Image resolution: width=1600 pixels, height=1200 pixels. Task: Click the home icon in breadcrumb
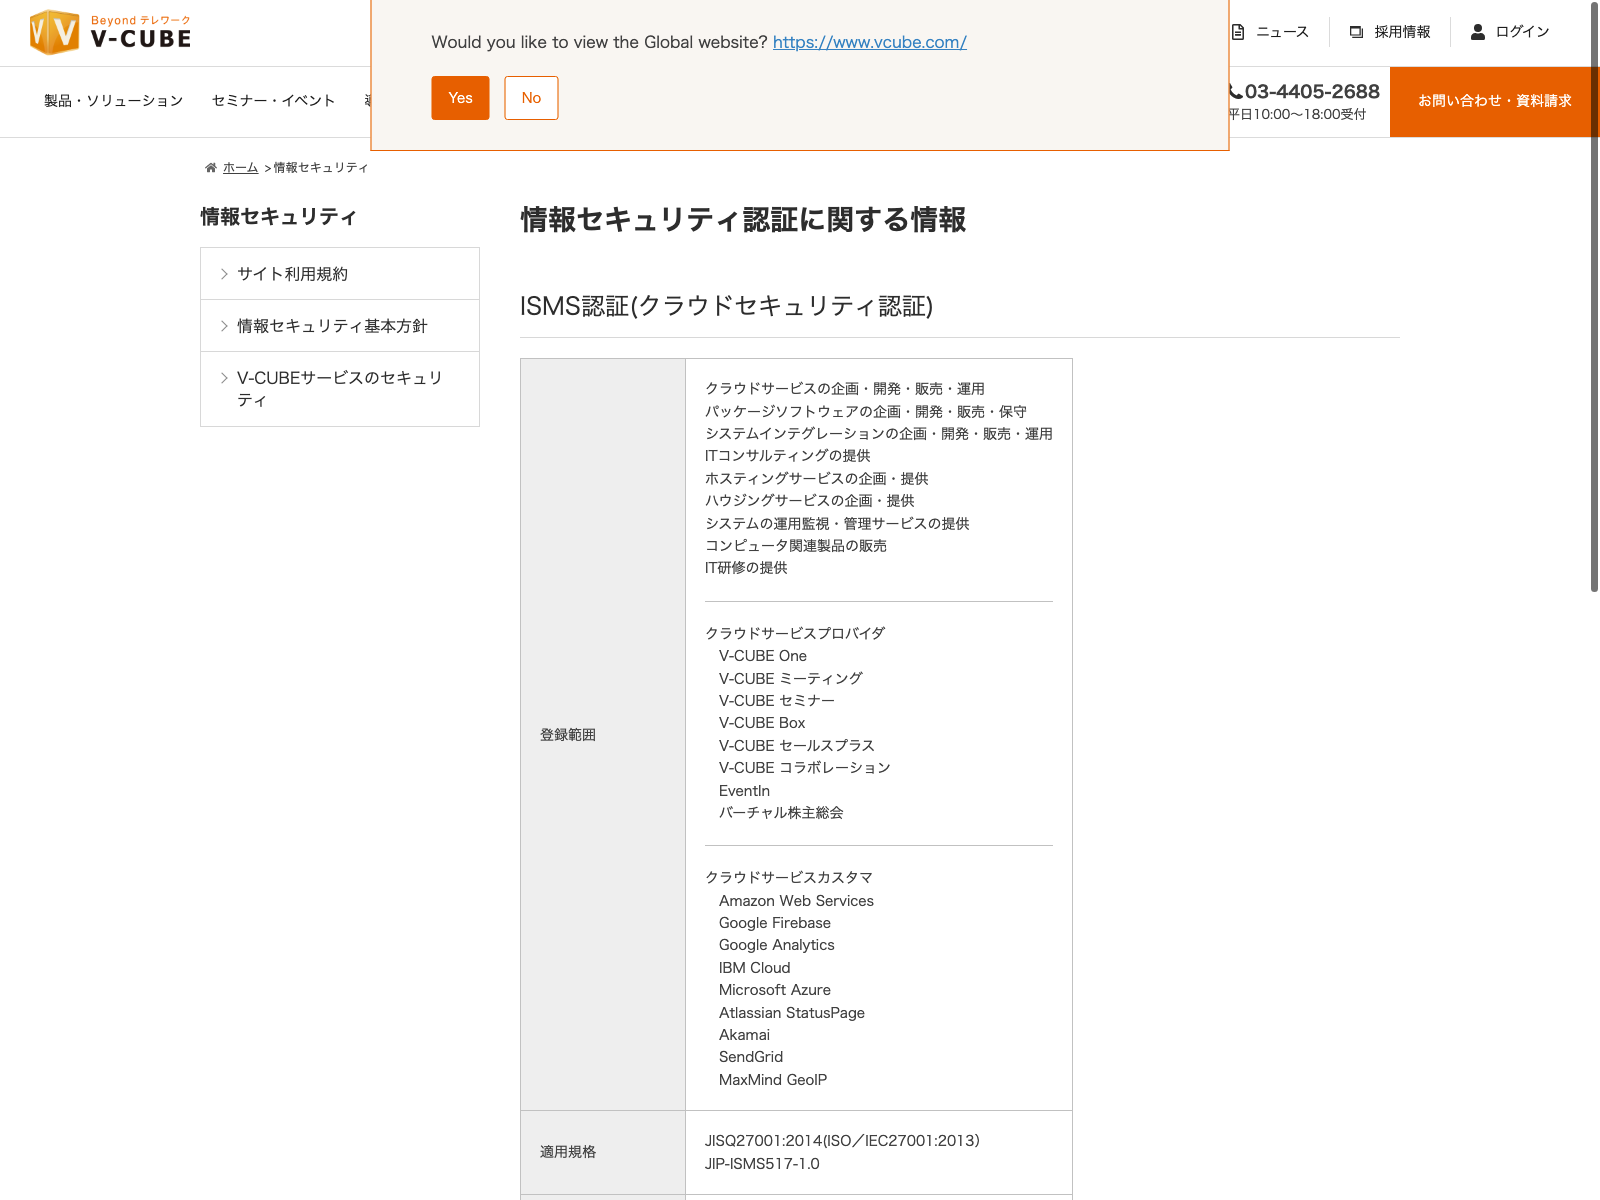[x=211, y=168]
